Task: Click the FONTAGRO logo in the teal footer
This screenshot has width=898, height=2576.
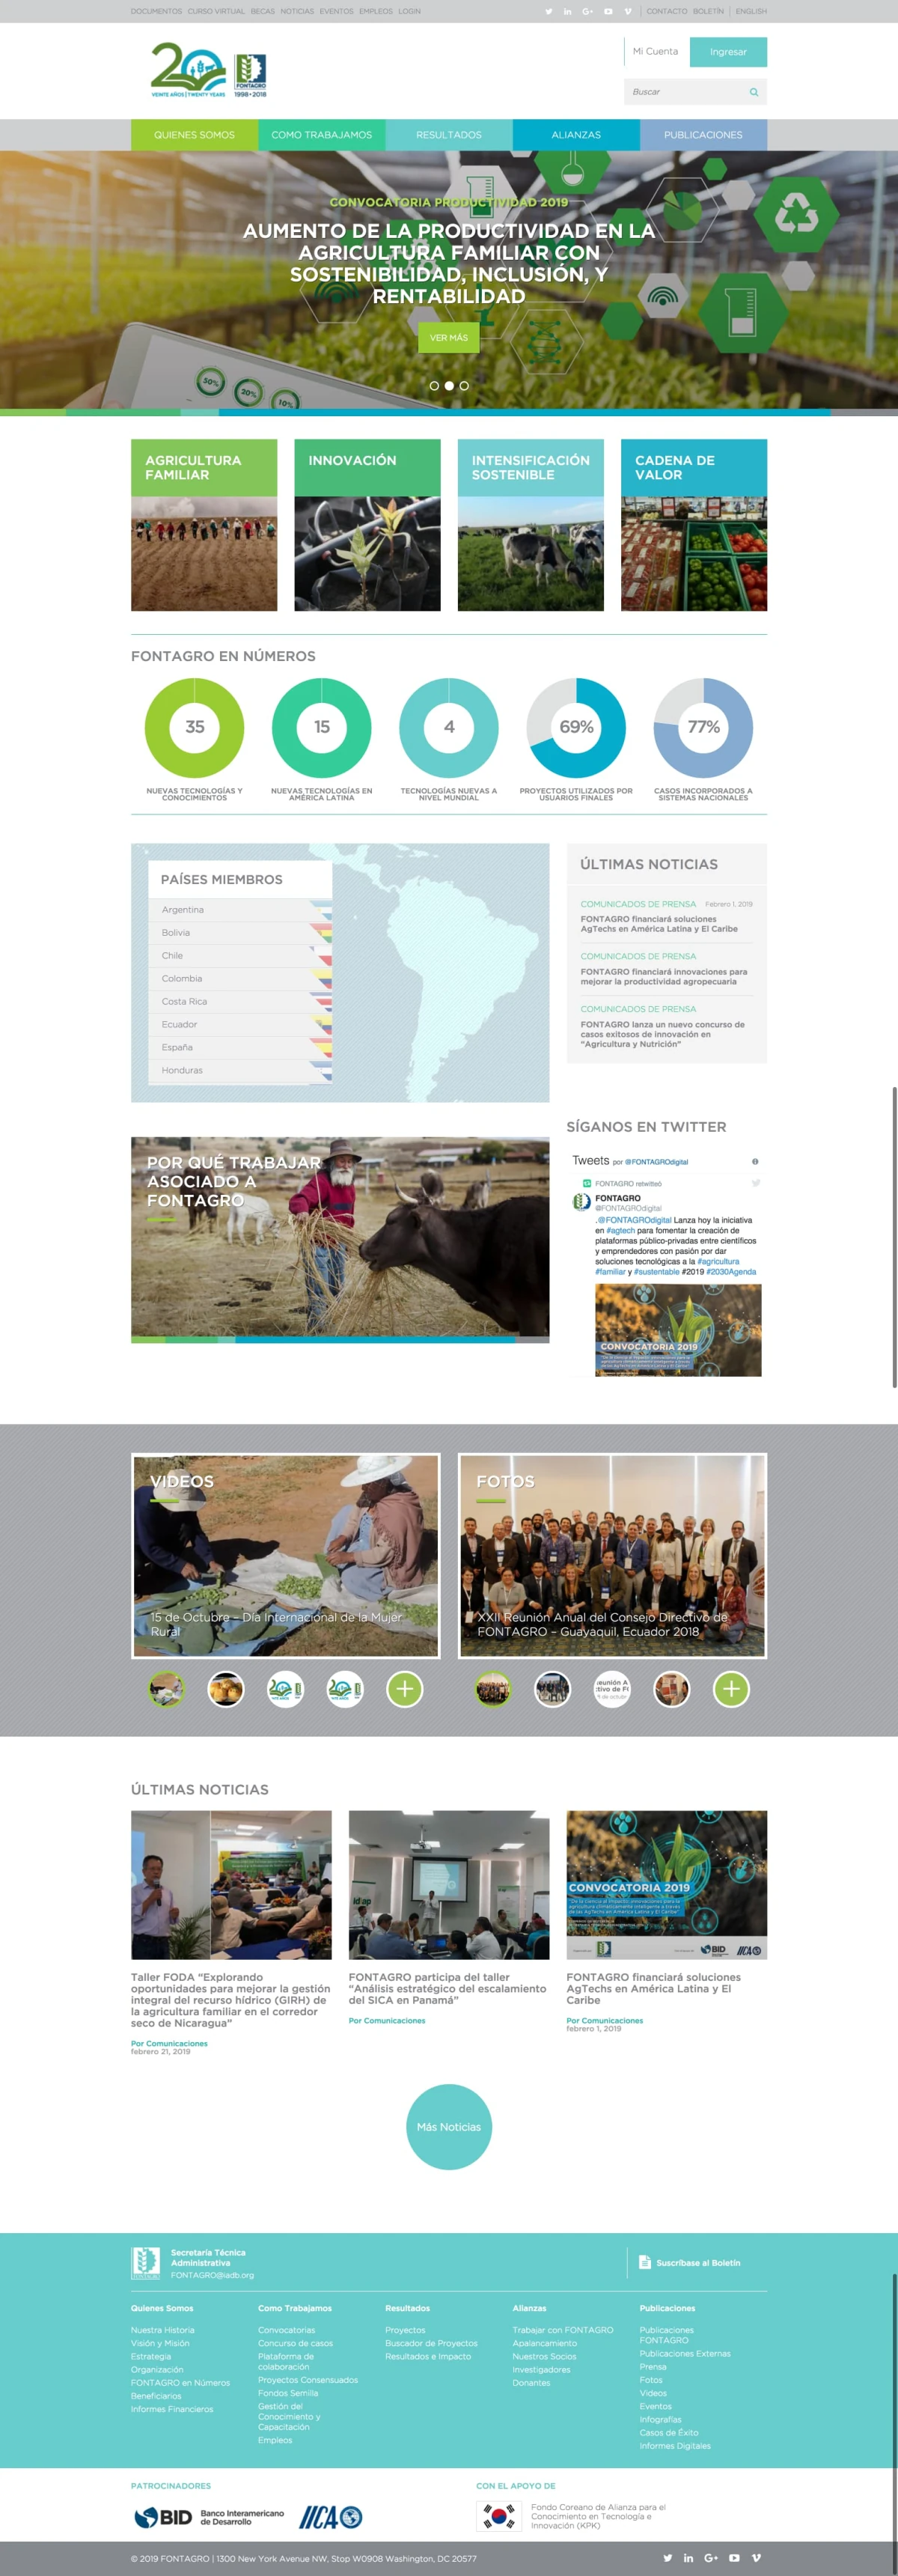Action: click(146, 2263)
